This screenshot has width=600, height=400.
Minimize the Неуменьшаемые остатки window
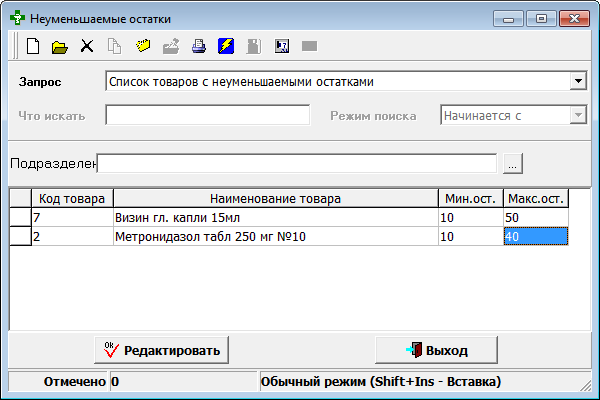pos(508,18)
